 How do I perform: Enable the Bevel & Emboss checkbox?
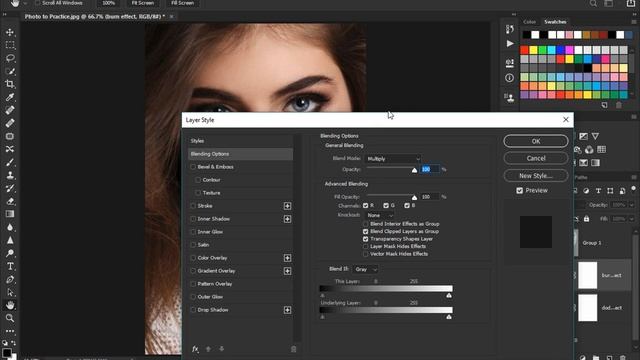(x=193, y=167)
